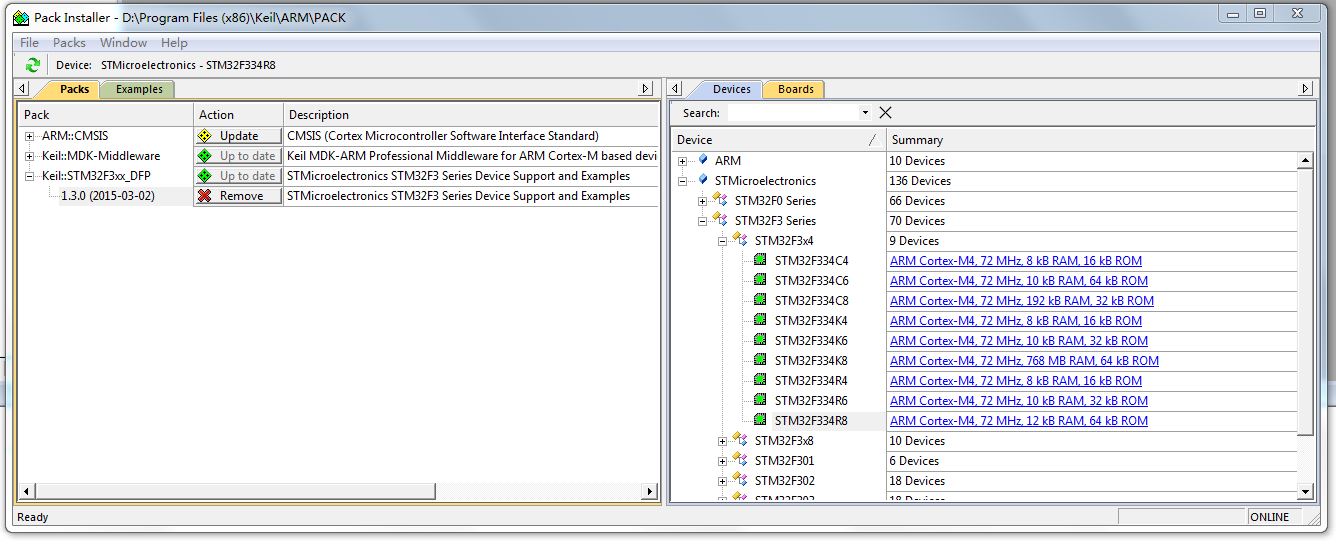Open STM32F334R8 summary link
Image resolution: width=1336 pixels, height=551 pixels.
click(1019, 421)
